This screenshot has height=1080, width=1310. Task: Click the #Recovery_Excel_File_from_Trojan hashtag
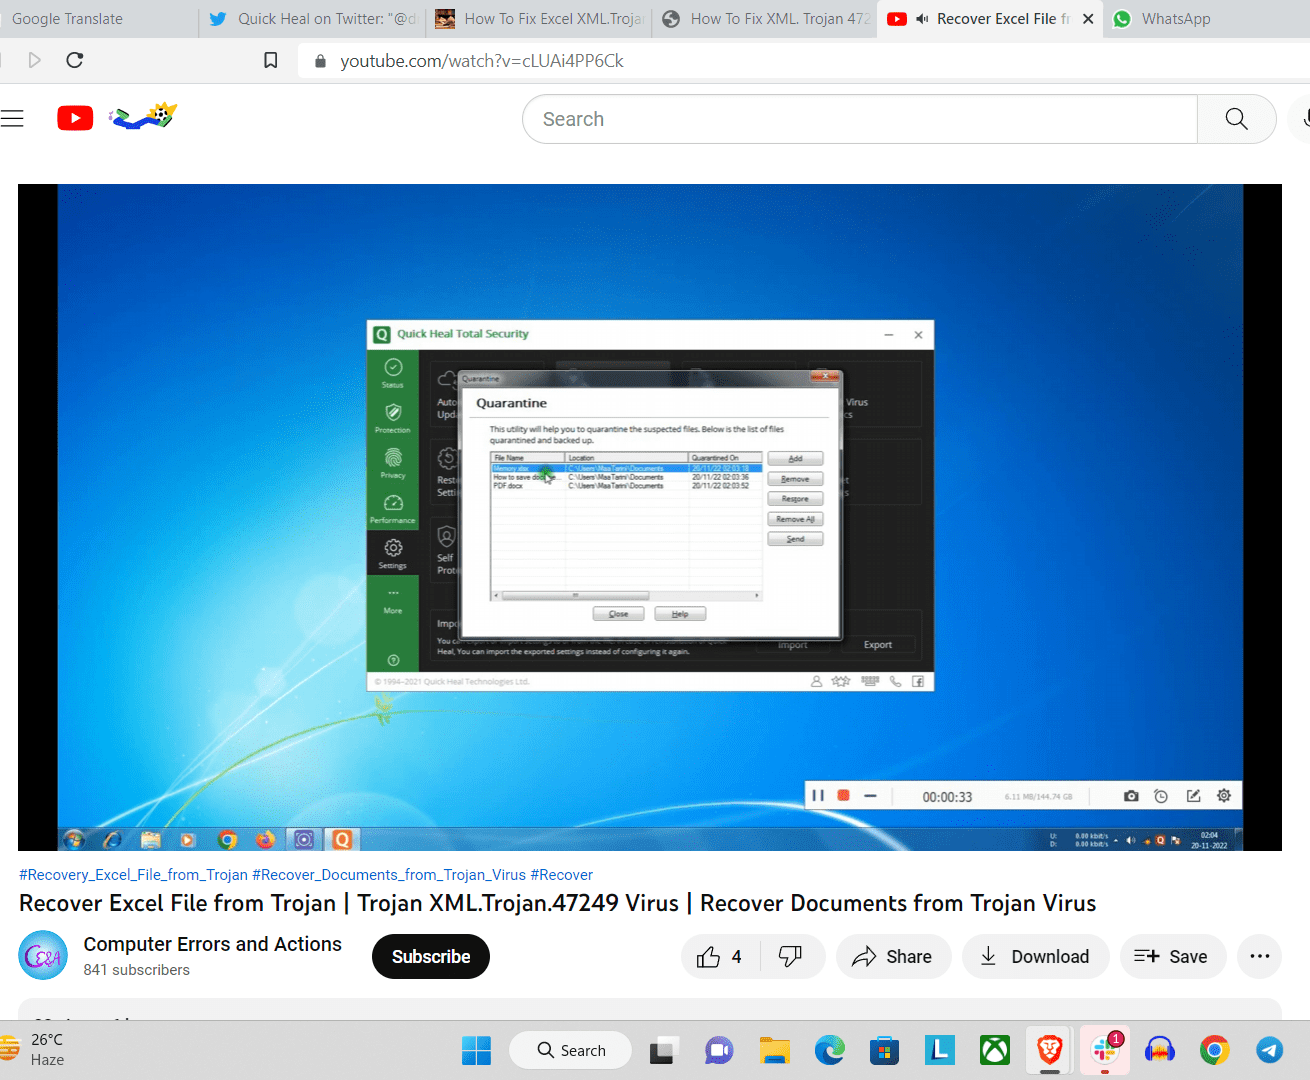[x=133, y=875]
